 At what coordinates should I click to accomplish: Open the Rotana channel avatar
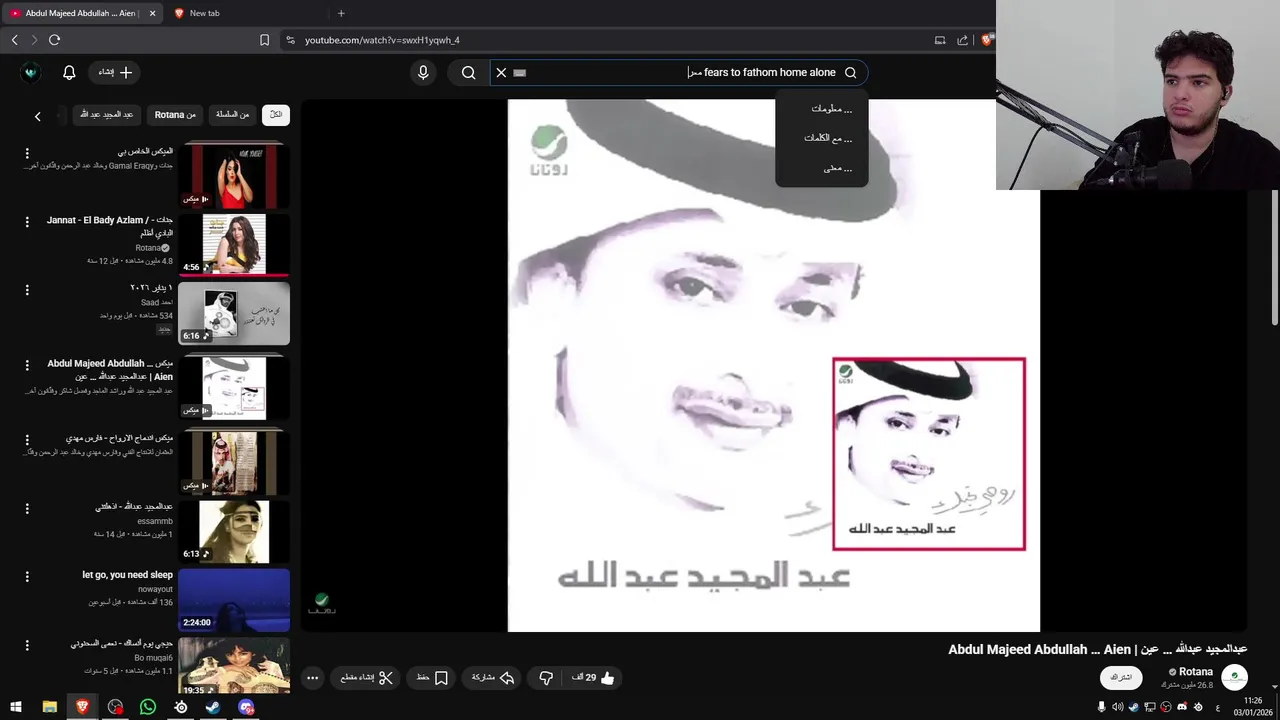click(x=1234, y=677)
